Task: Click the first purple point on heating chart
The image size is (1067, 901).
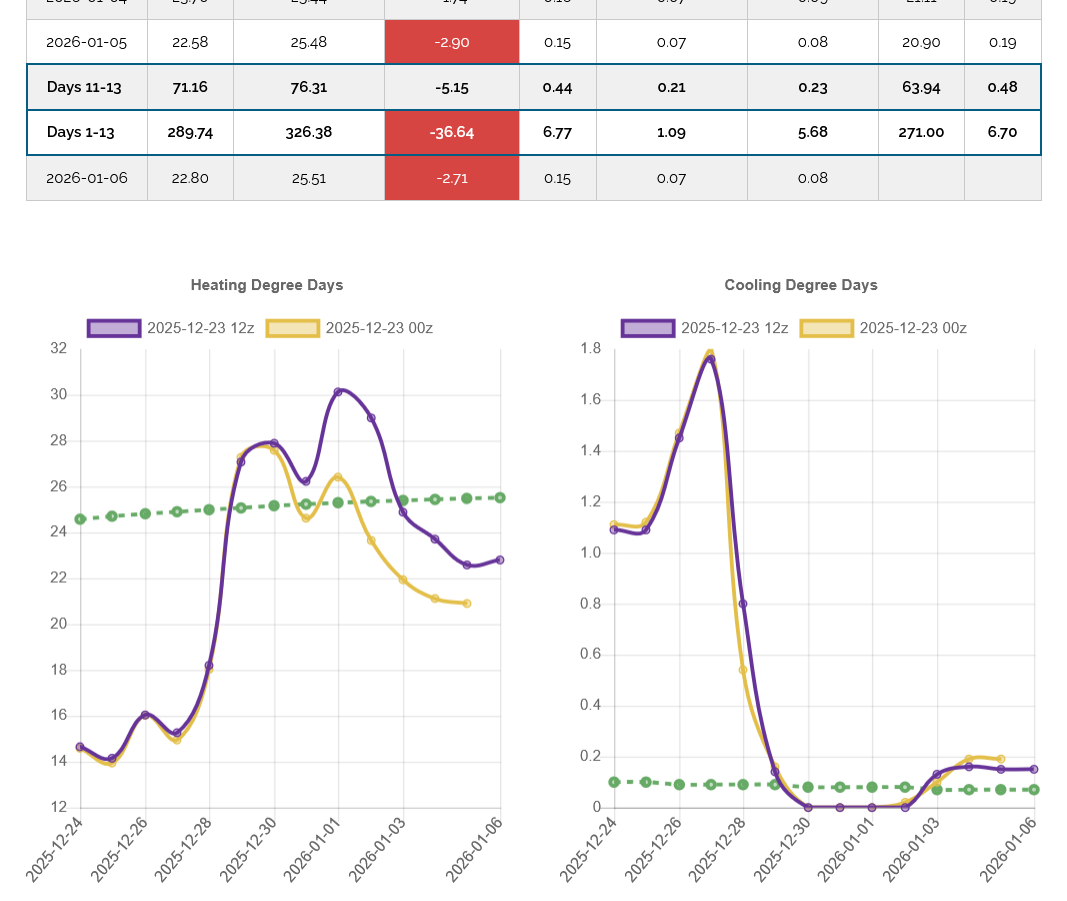Action: pyautogui.click(x=81, y=747)
